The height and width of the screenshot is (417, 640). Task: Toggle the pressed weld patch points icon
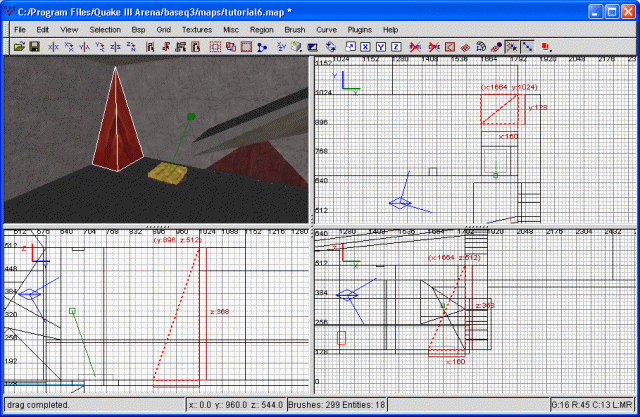(x=512, y=47)
